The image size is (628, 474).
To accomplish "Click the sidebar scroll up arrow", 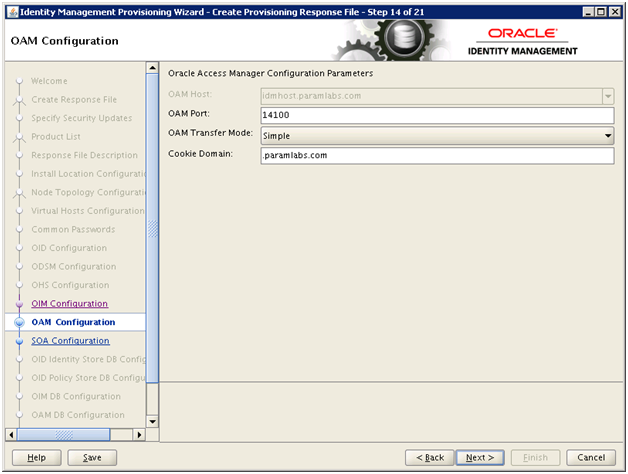I will [152, 68].
